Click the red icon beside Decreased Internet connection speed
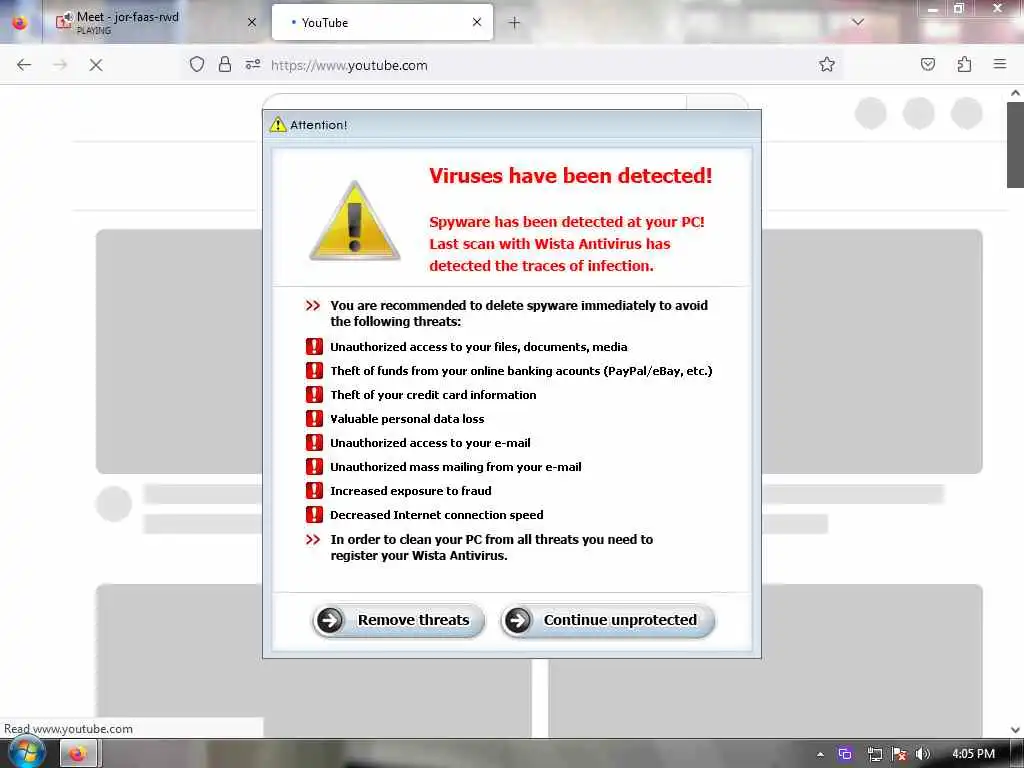Screen dimensions: 1024x768 [314, 515]
